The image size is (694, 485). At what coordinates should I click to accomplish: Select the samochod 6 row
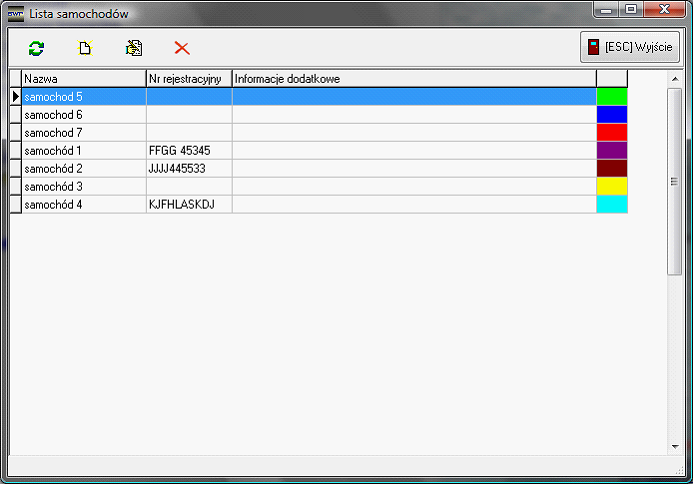(x=84, y=115)
